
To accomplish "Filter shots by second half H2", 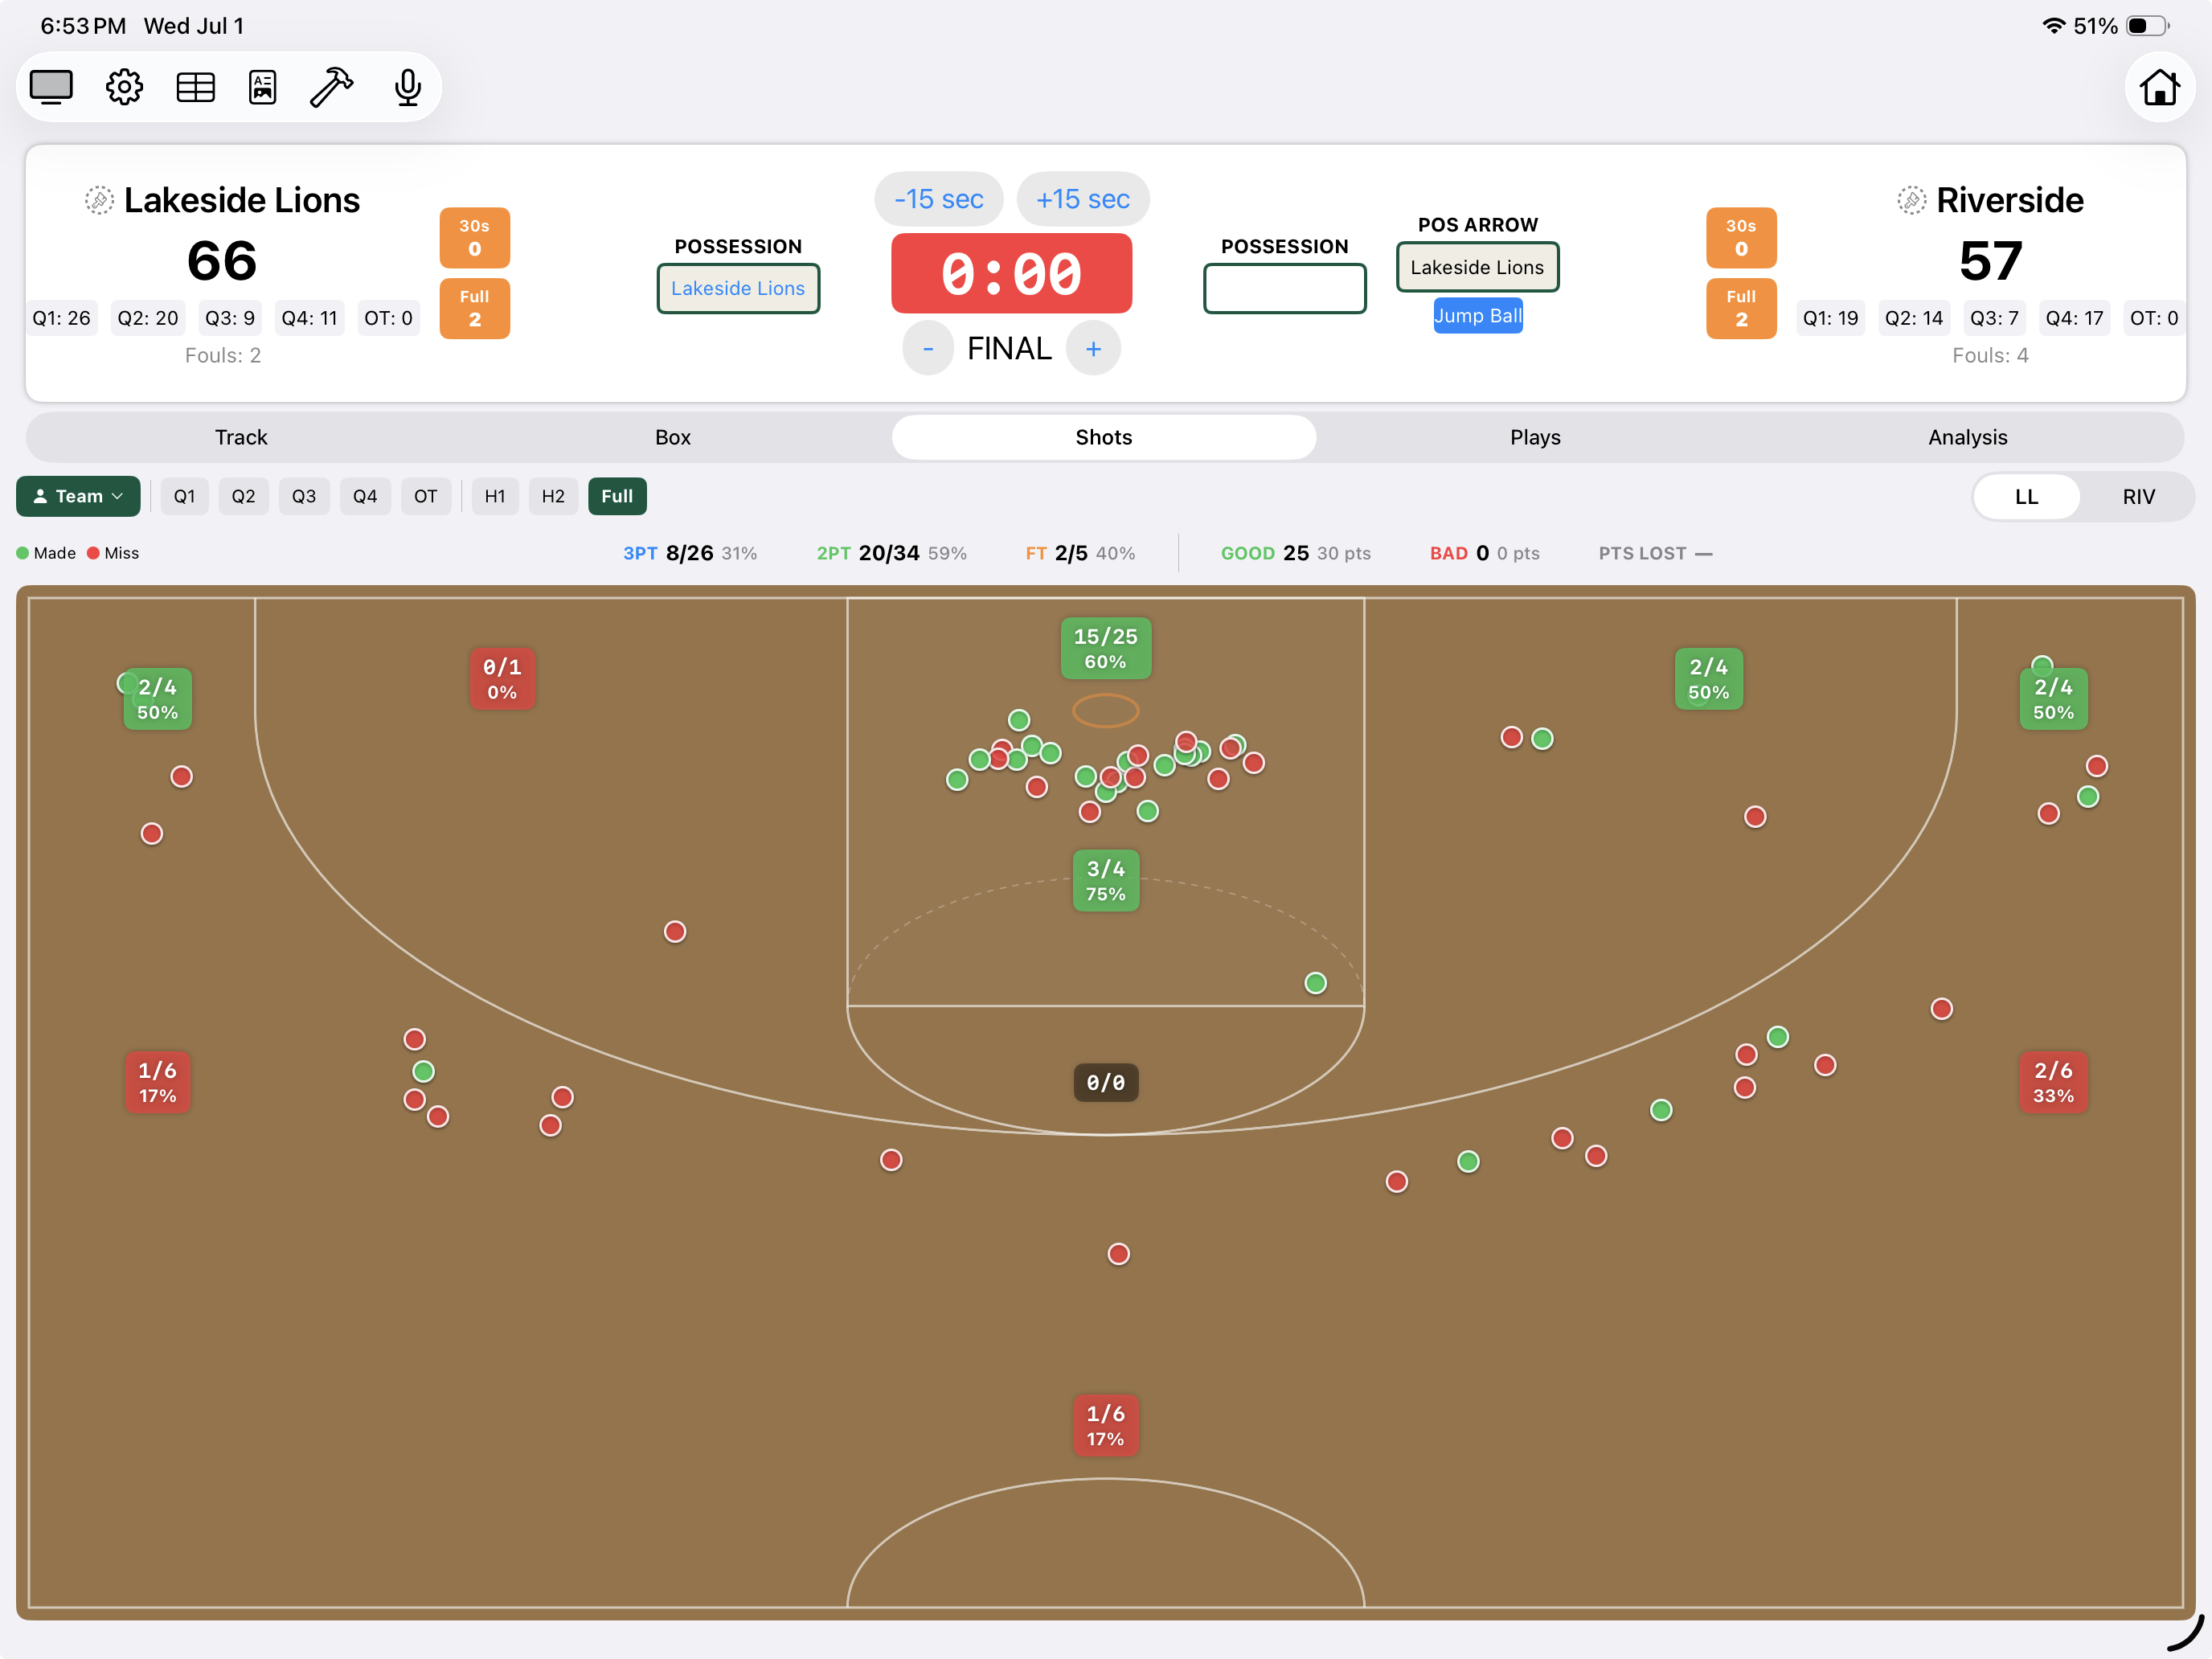I will tap(553, 496).
